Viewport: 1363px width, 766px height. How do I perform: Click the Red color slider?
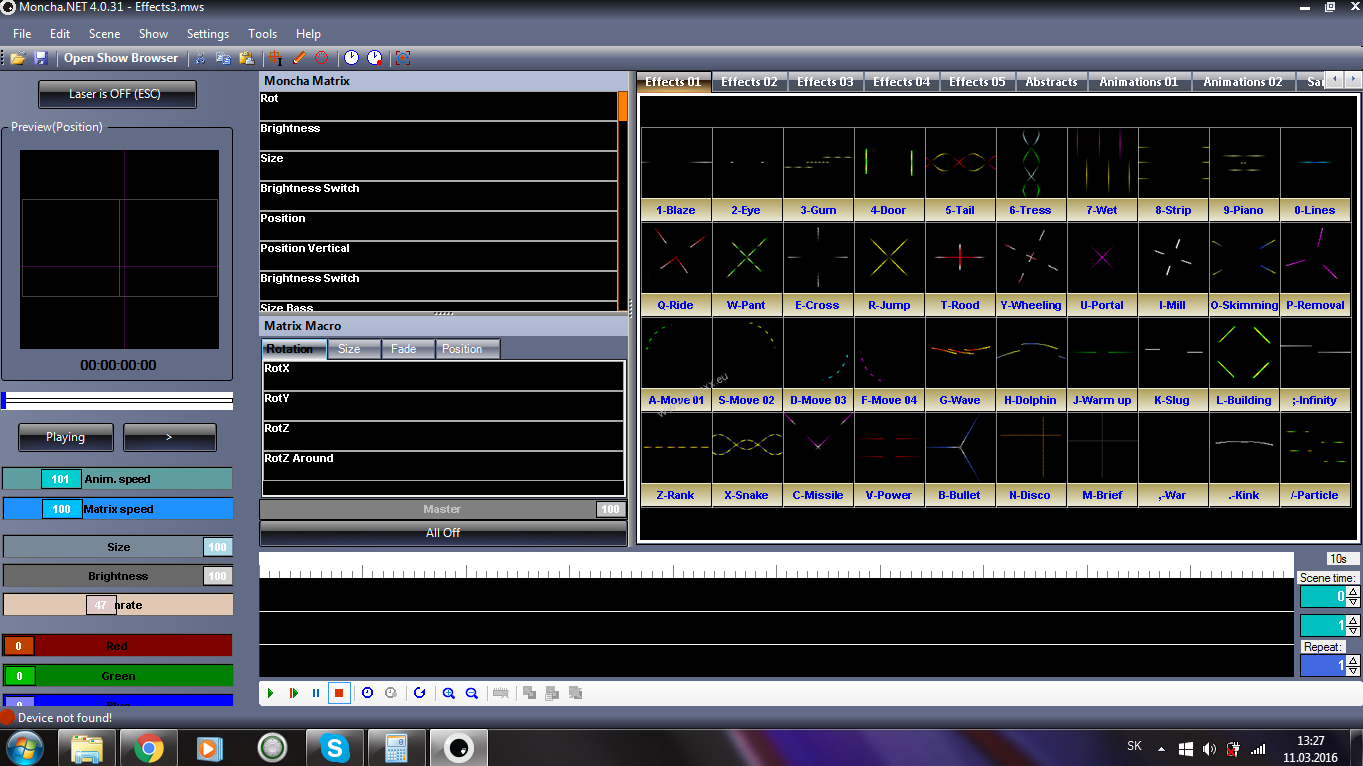click(x=118, y=646)
